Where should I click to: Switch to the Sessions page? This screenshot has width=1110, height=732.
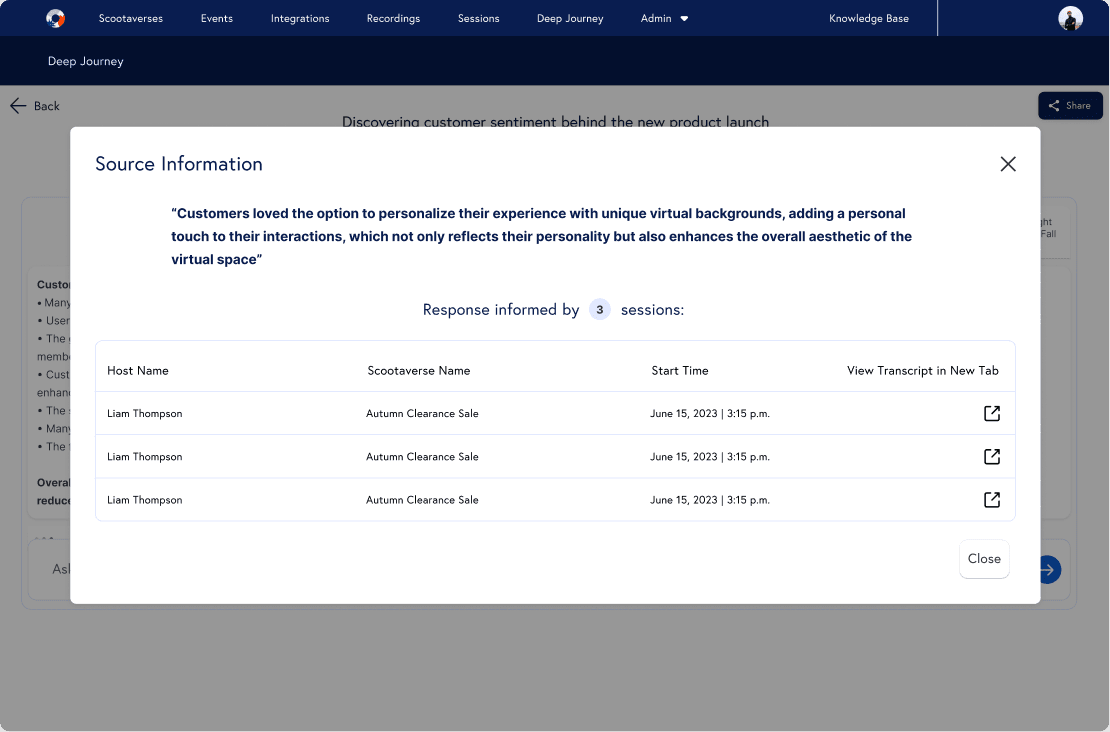(x=478, y=18)
